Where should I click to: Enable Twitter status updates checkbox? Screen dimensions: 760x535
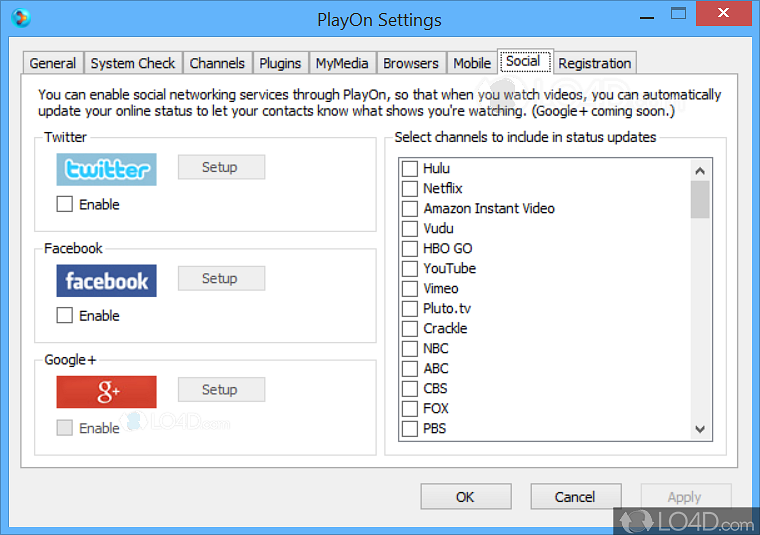(64, 204)
